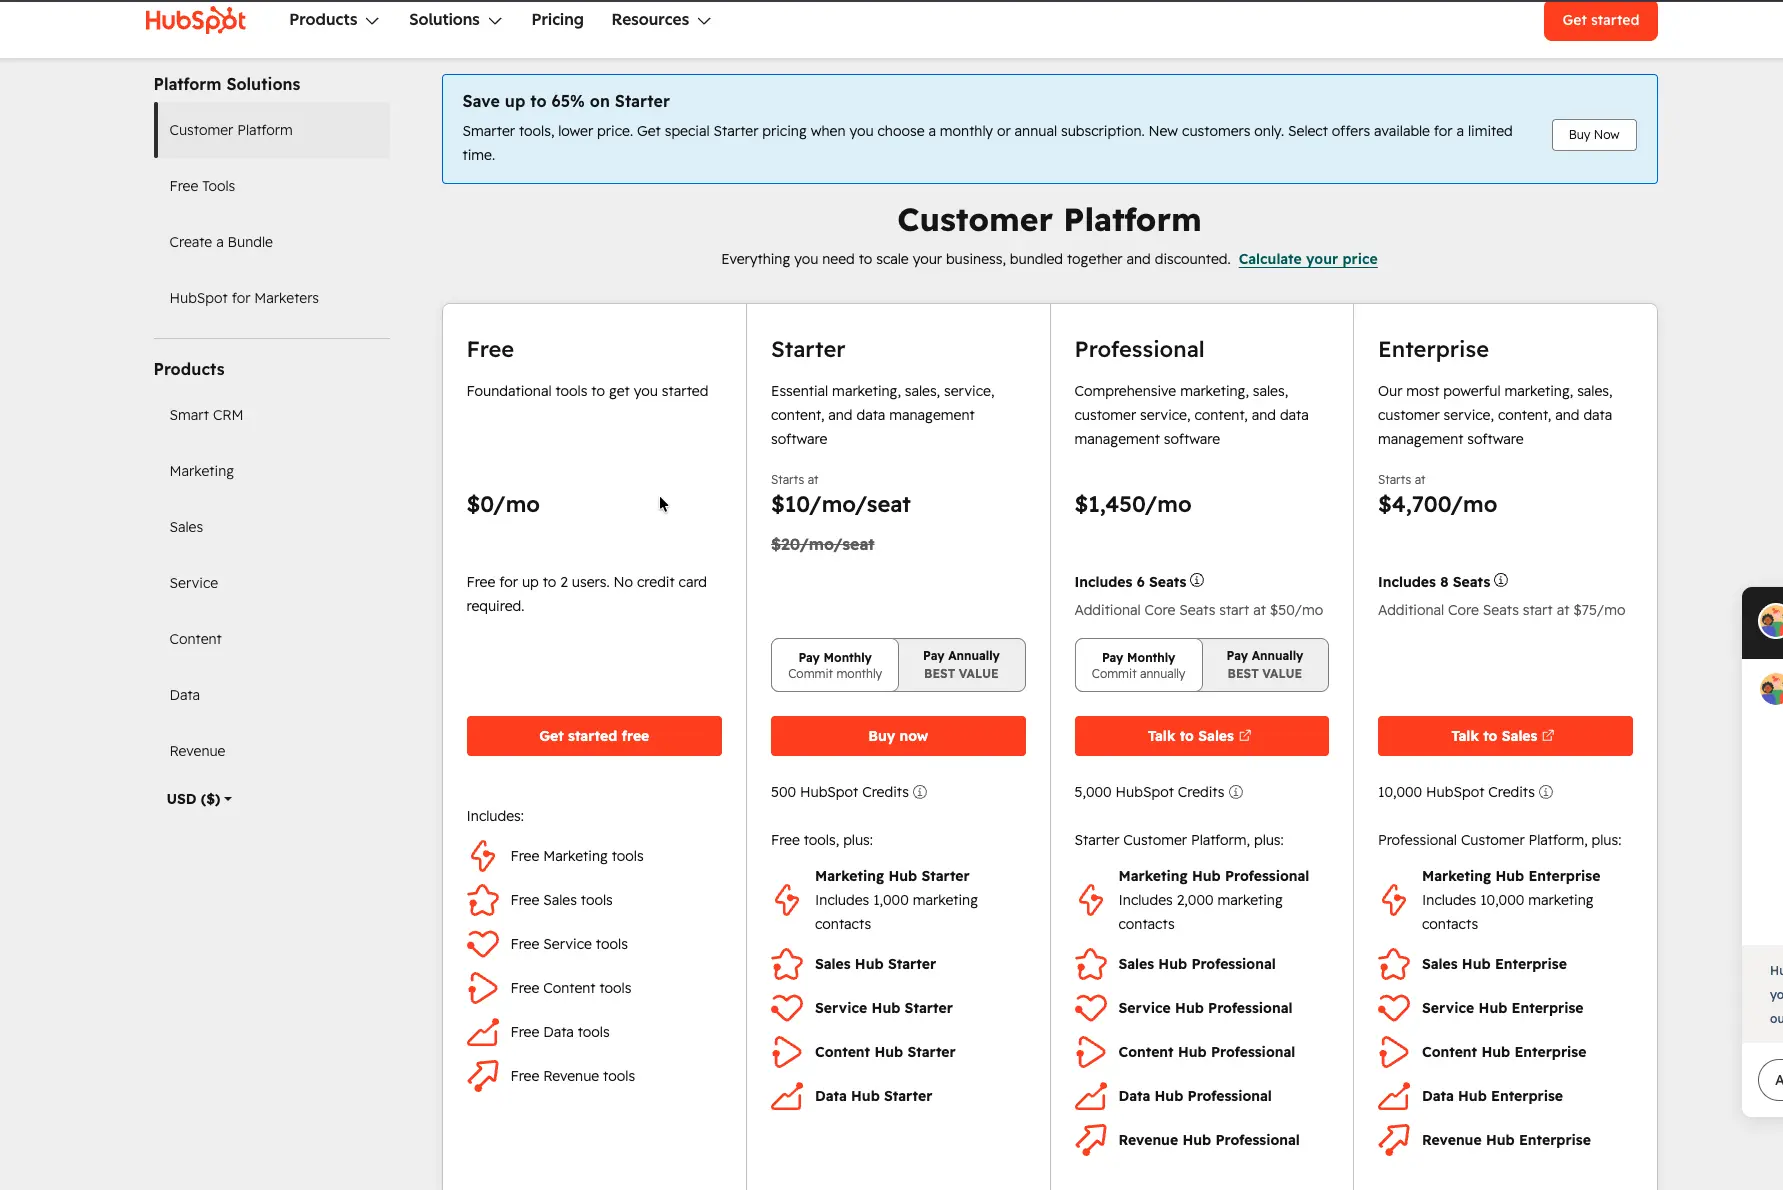1783x1190 pixels.
Task: Click the Service Hub Starter icon
Action: point(787,1008)
